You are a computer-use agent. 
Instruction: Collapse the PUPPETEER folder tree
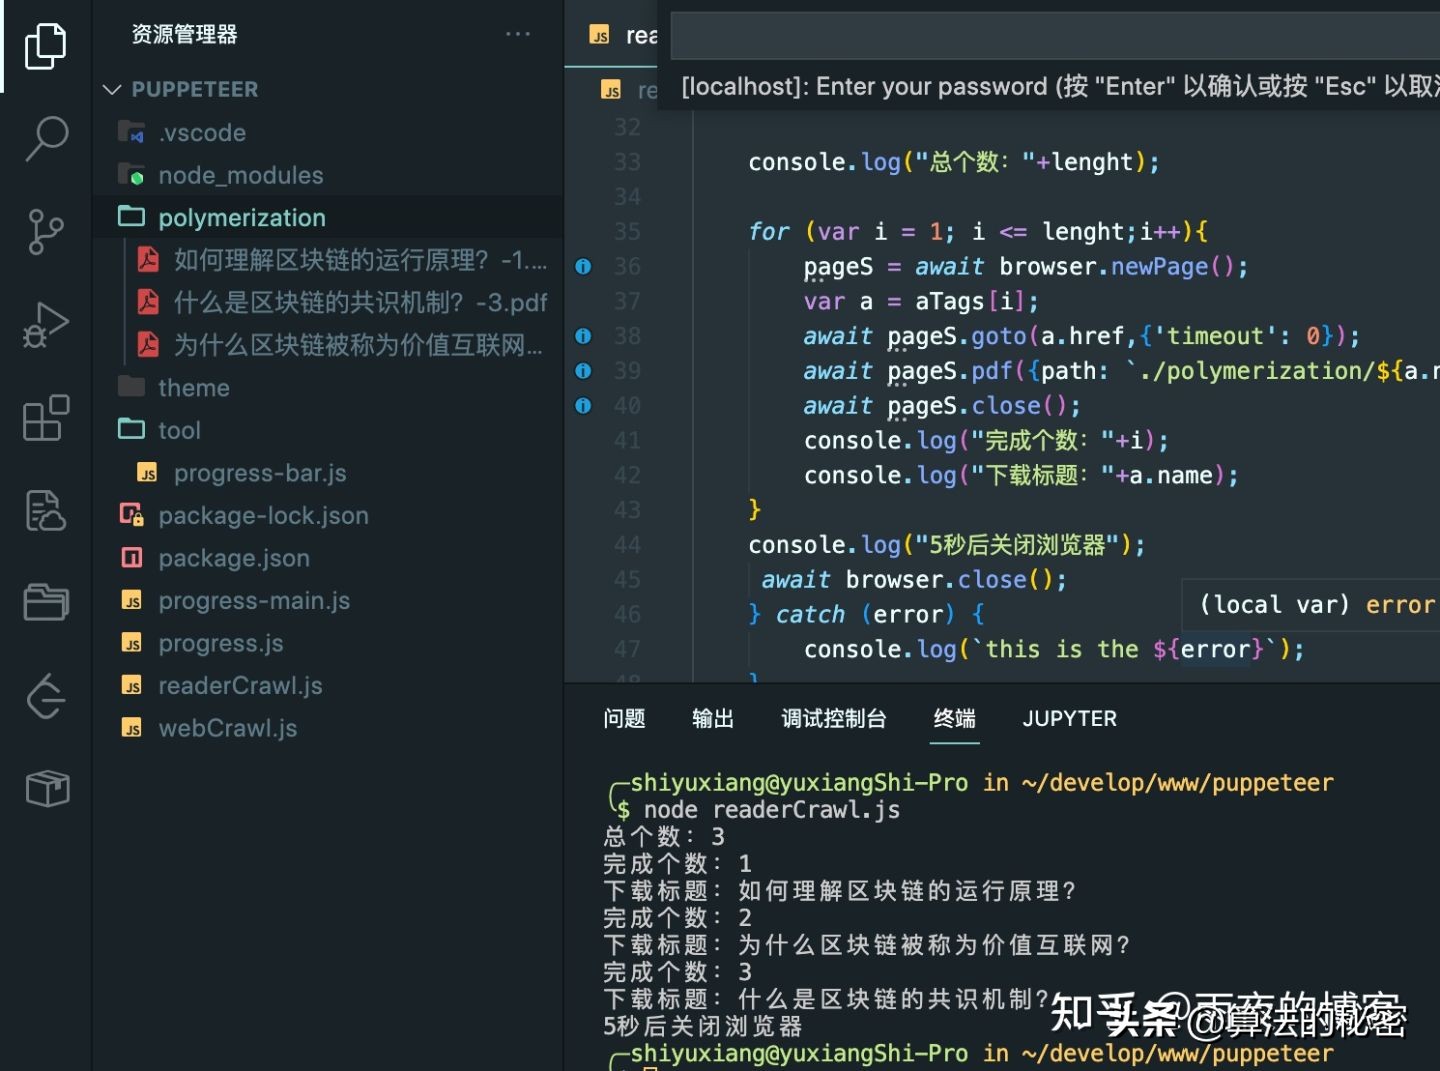click(112, 89)
